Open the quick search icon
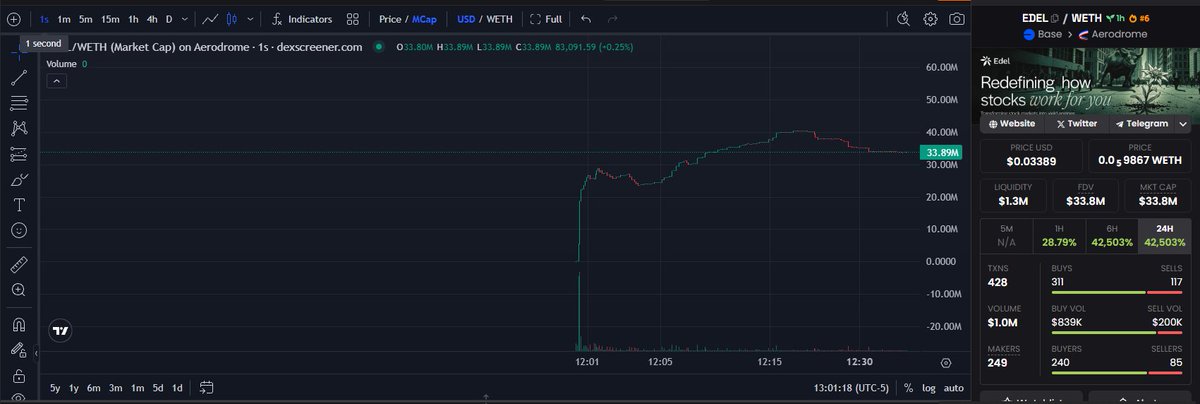The width and height of the screenshot is (1200, 404). point(904,18)
